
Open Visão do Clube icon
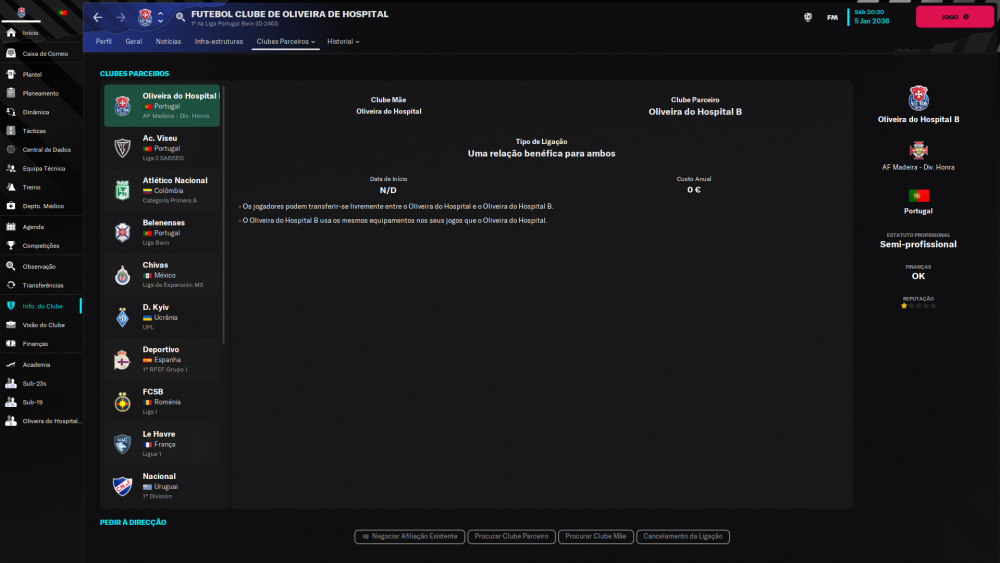click(11, 325)
